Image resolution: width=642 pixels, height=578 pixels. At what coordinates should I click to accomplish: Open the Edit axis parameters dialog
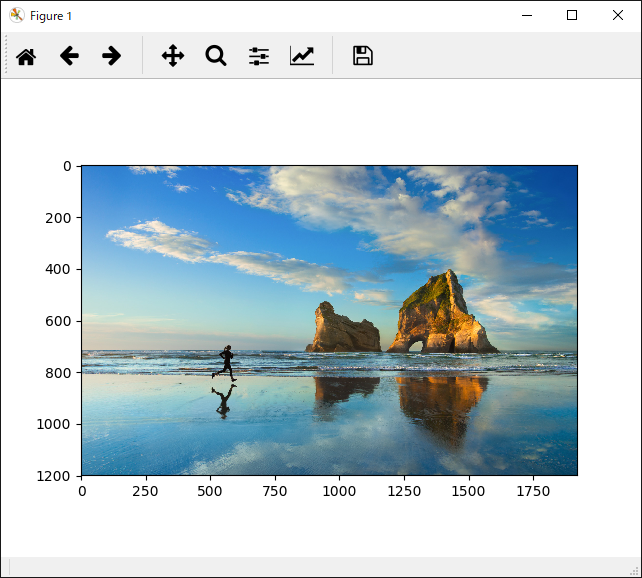click(302, 56)
